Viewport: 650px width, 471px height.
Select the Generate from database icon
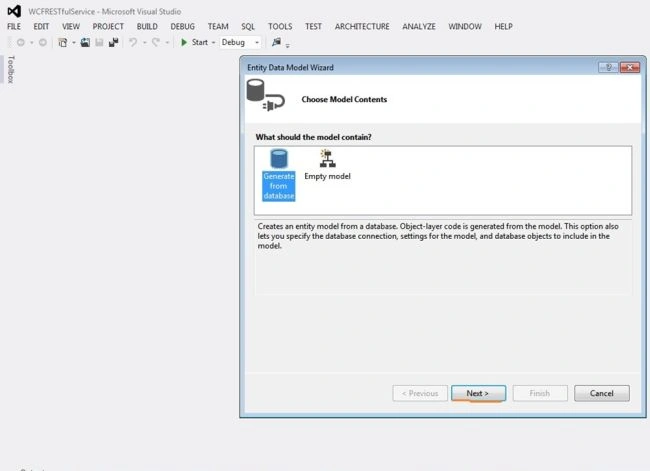coord(279,159)
